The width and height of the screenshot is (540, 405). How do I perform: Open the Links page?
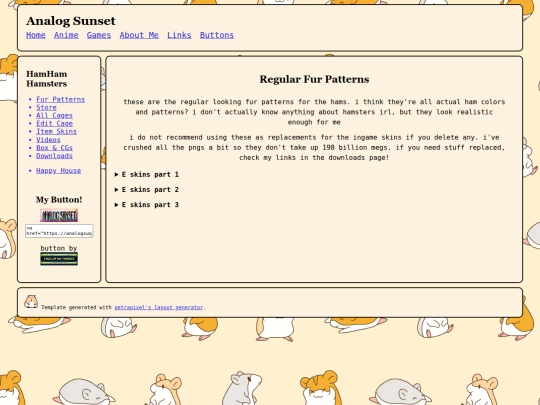[179, 35]
